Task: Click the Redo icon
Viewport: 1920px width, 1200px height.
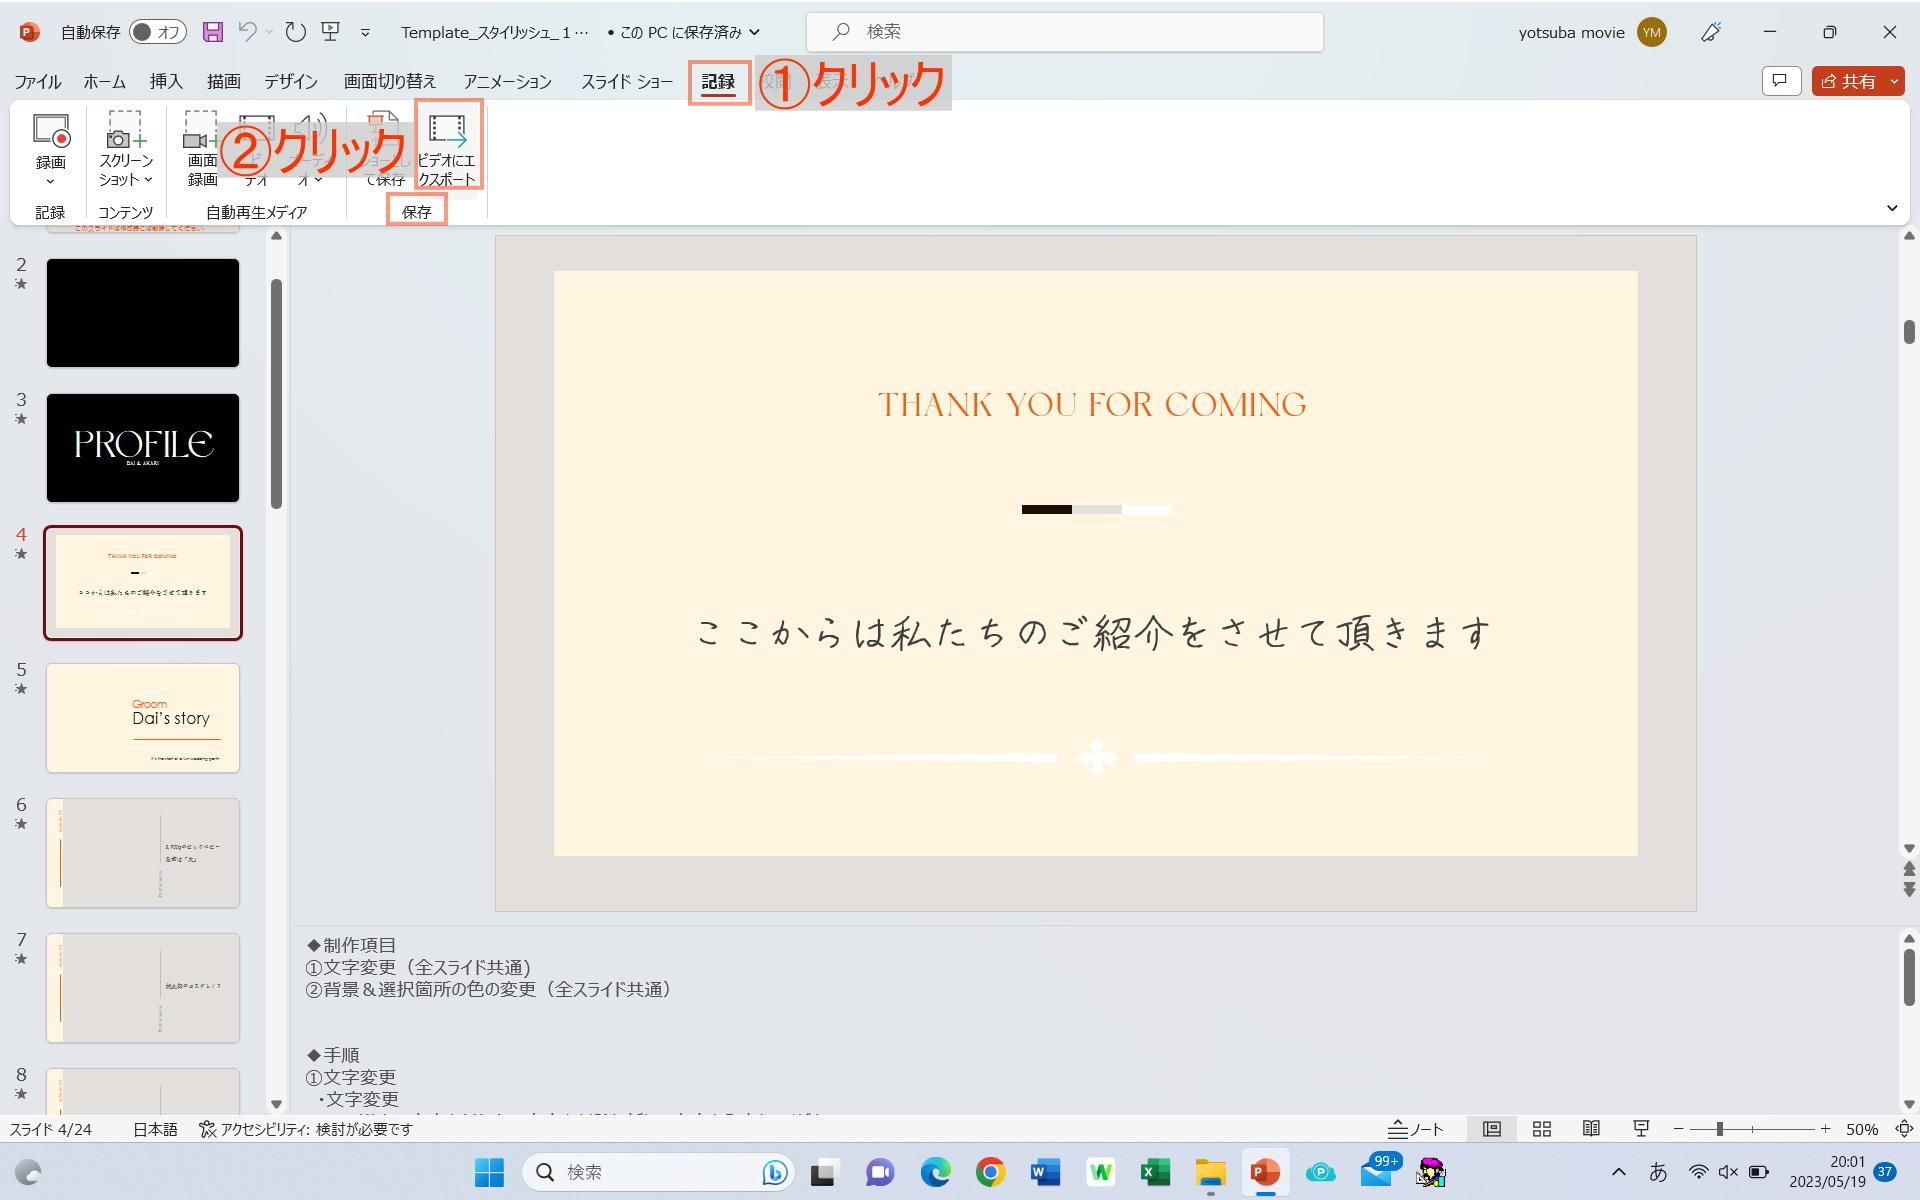Action: tap(295, 32)
